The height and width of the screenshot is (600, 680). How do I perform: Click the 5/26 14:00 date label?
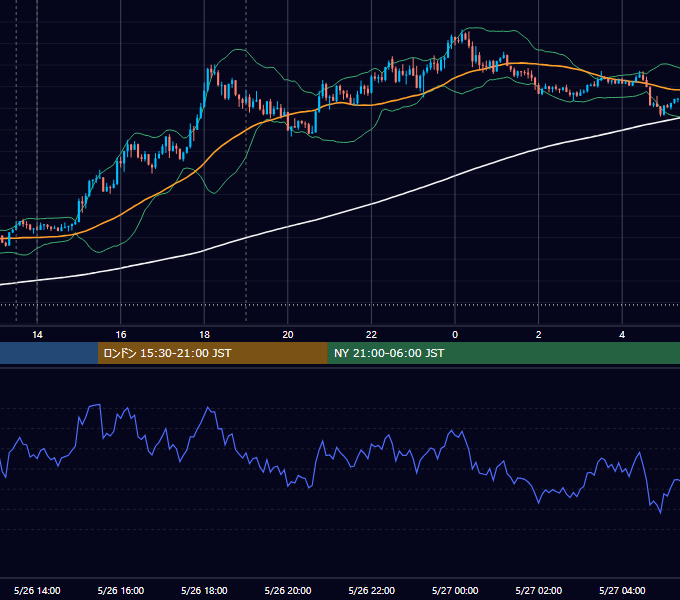click(37, 590)
